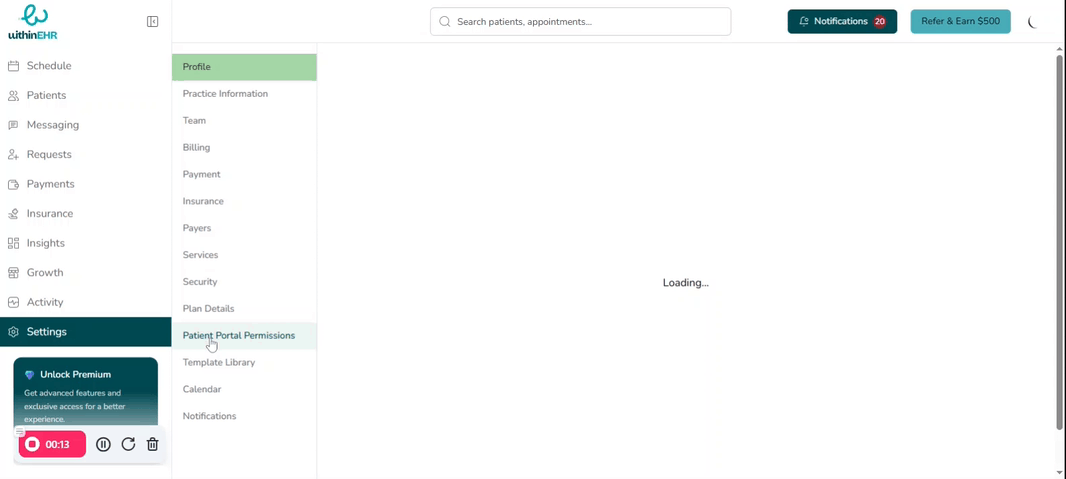Screen dimensions: 1066x479
Task: Click the withinEHR logo
Action: pyautogui.click(x=32, y=22)
